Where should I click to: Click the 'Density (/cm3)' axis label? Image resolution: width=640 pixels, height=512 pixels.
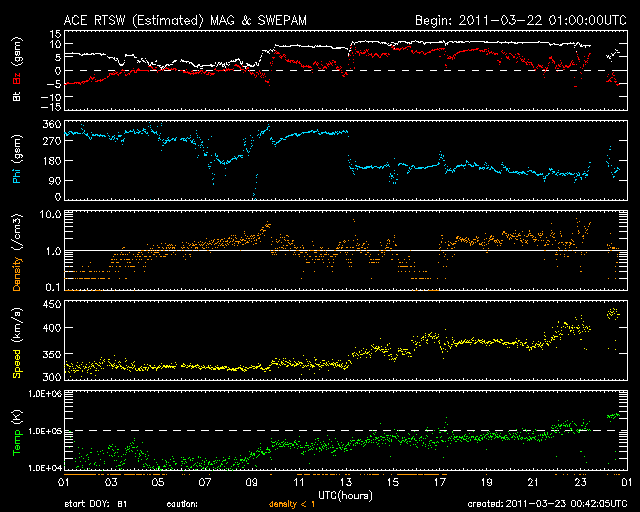coord(17,252)
